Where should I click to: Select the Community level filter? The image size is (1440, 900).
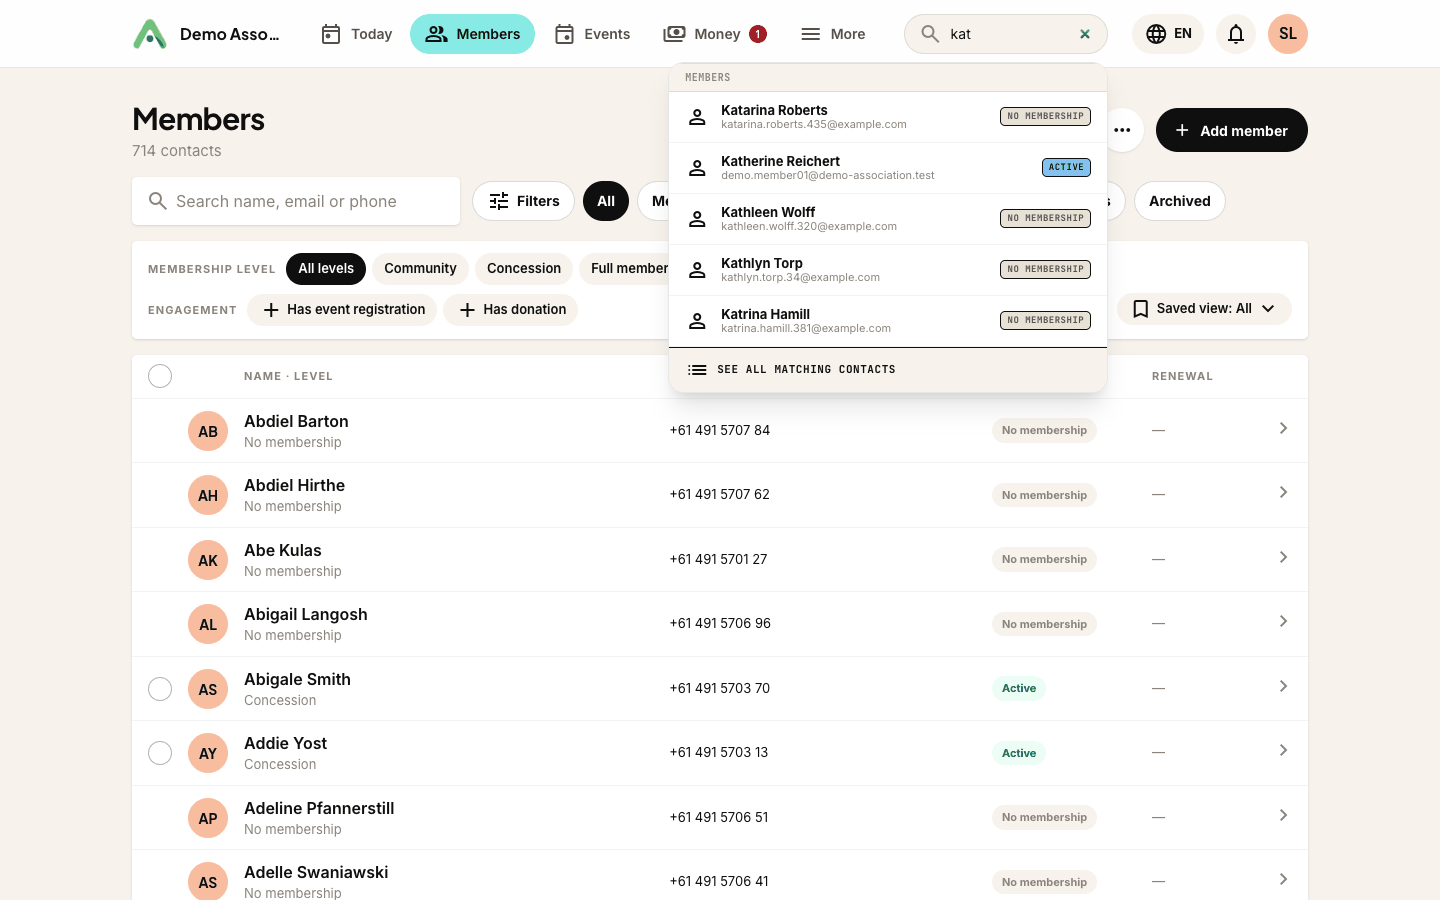[x=420, y=269]
